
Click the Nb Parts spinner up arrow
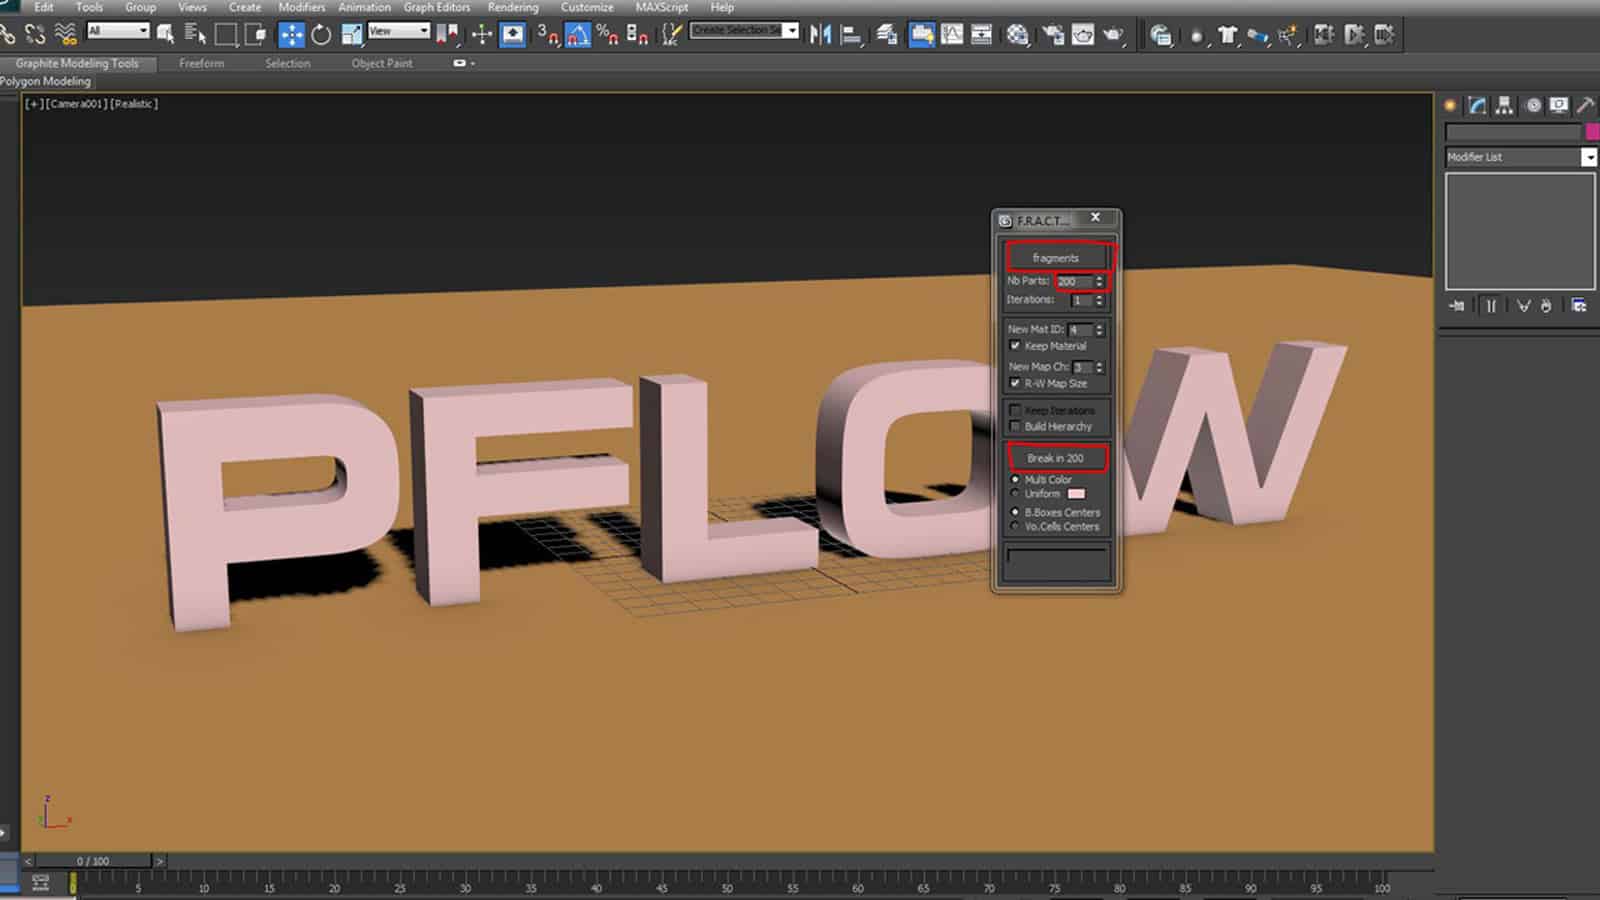click(1097, 277)
